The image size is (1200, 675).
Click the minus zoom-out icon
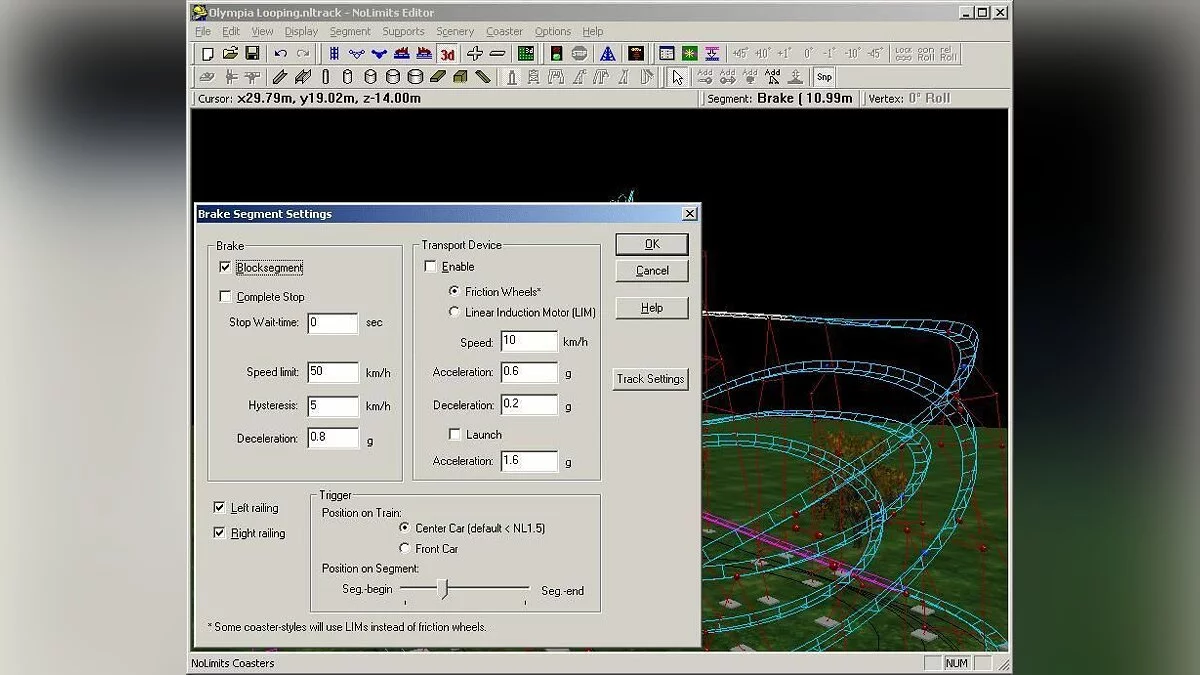[497, 53]
